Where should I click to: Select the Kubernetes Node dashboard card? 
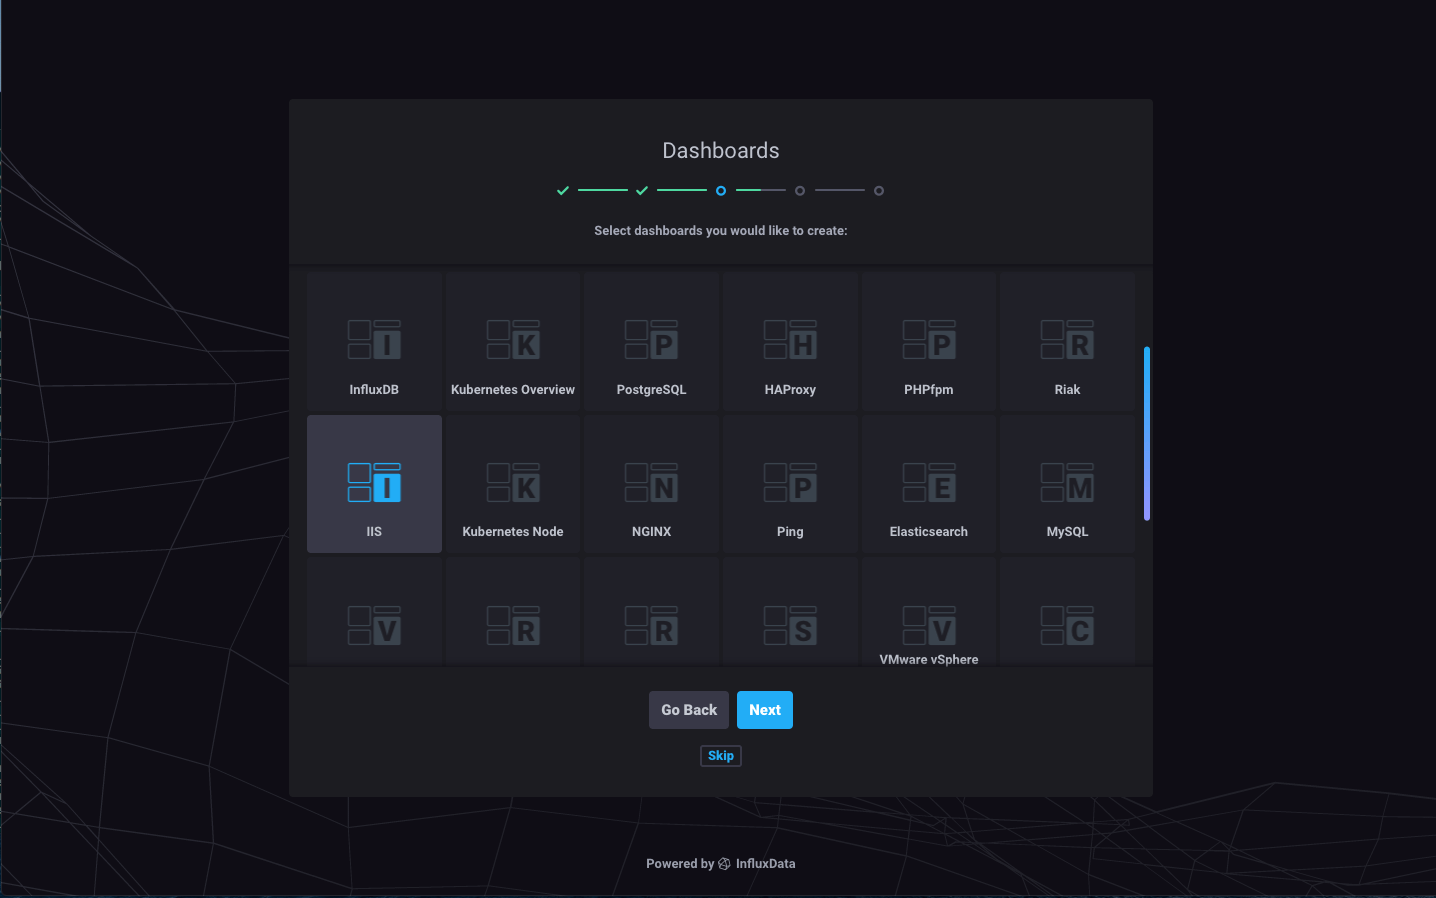pos(513,484)
